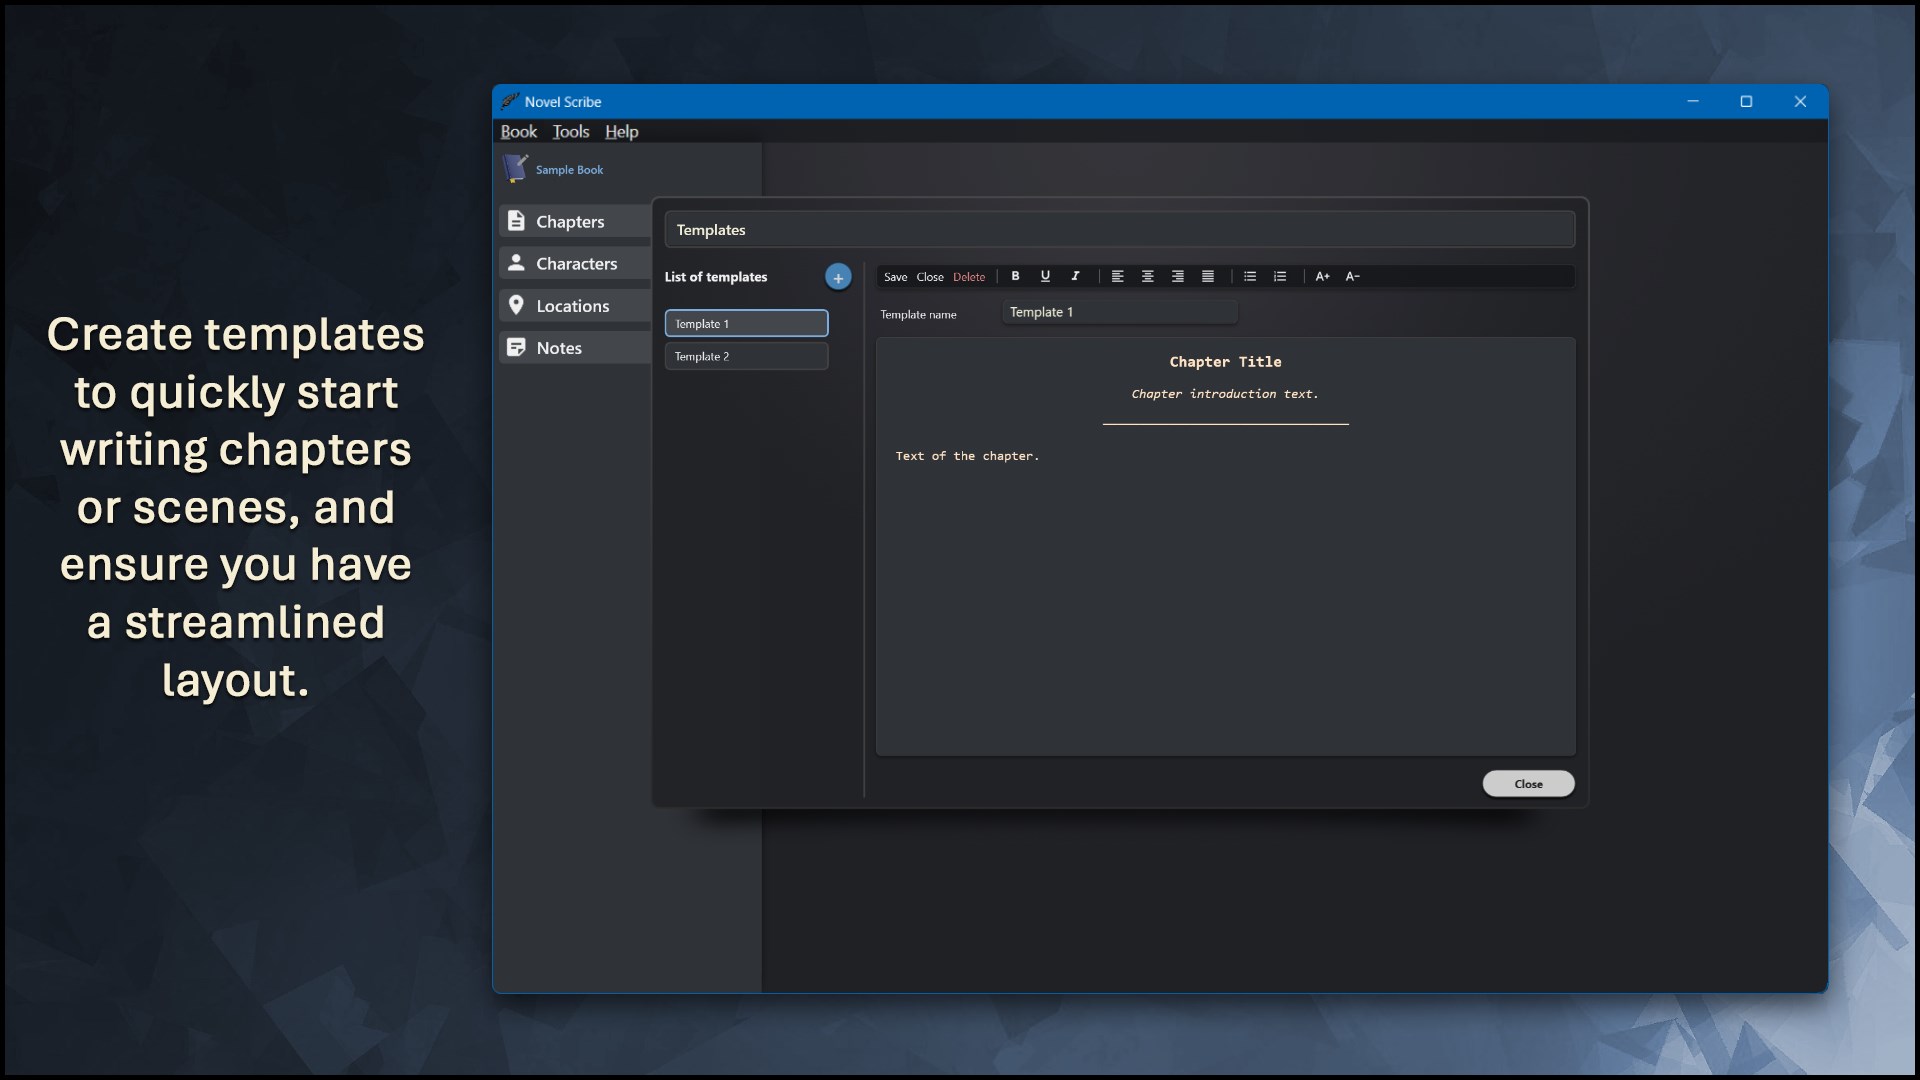
Task: Click the 'Text of the chapter.' line
Action: 967,456
